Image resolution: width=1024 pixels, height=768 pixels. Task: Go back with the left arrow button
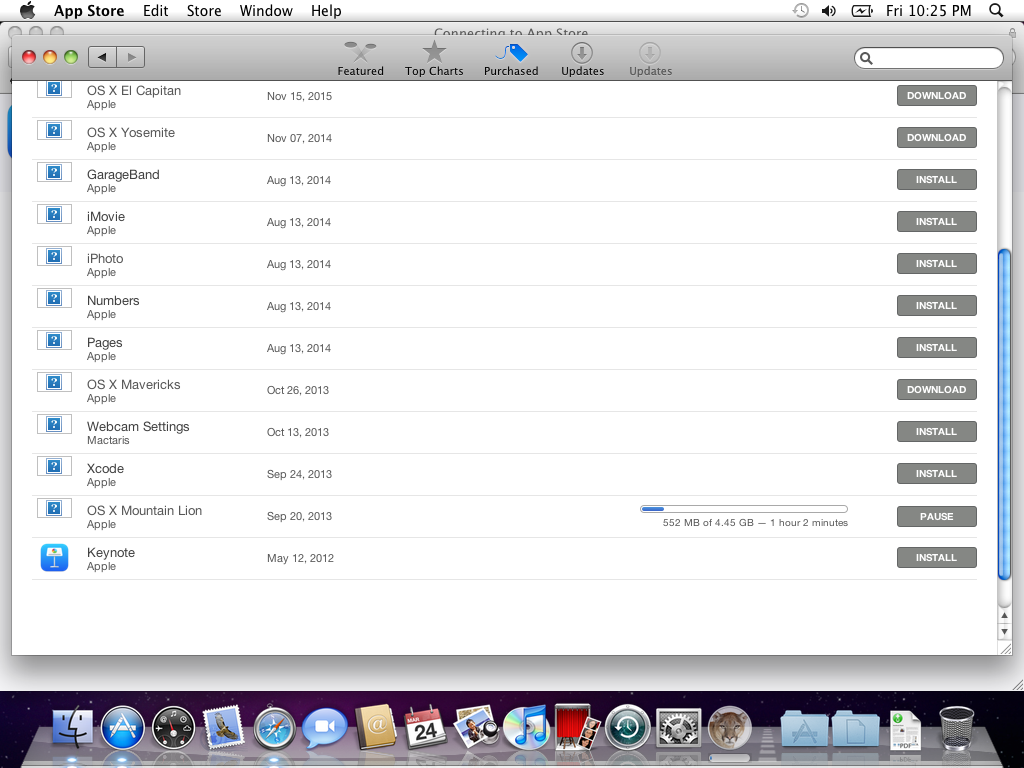(103, 57)
